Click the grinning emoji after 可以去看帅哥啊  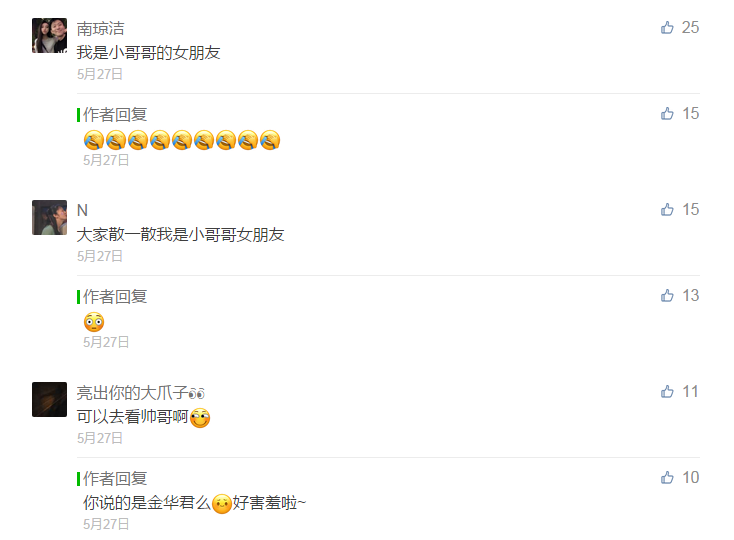200,418
